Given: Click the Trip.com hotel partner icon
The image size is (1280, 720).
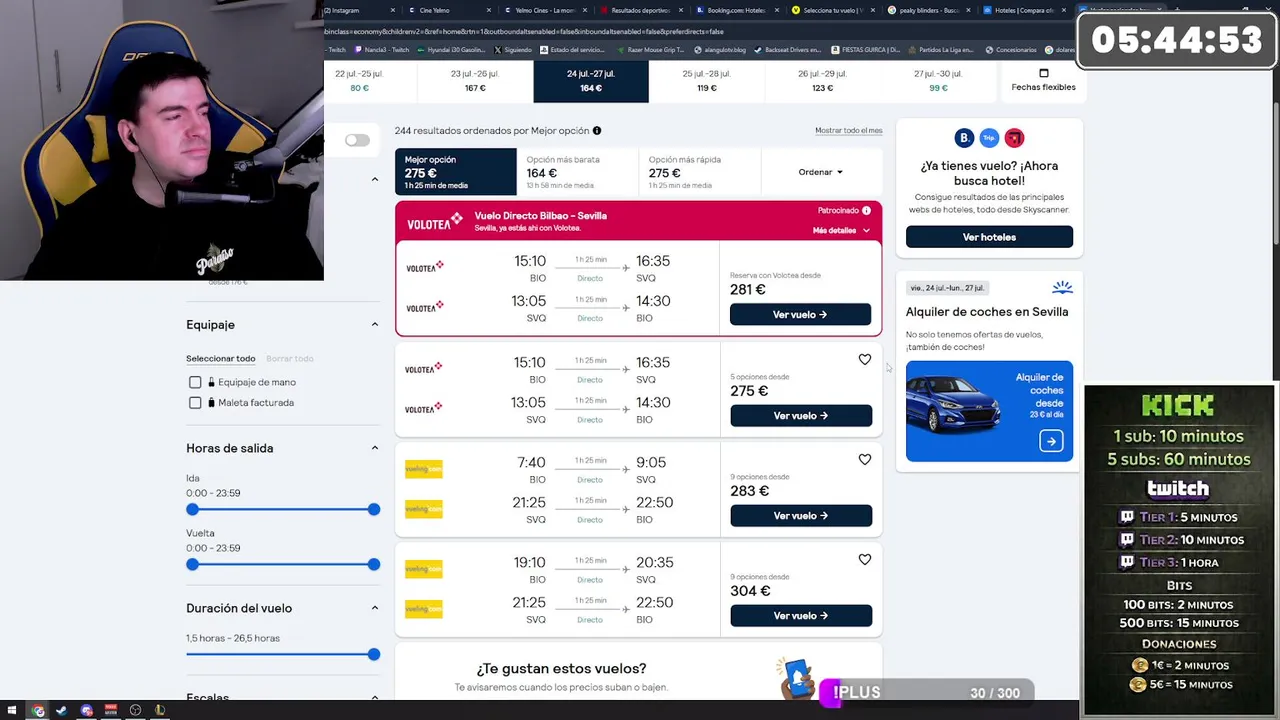Looking at the screenshot, I should pos(989,138).
